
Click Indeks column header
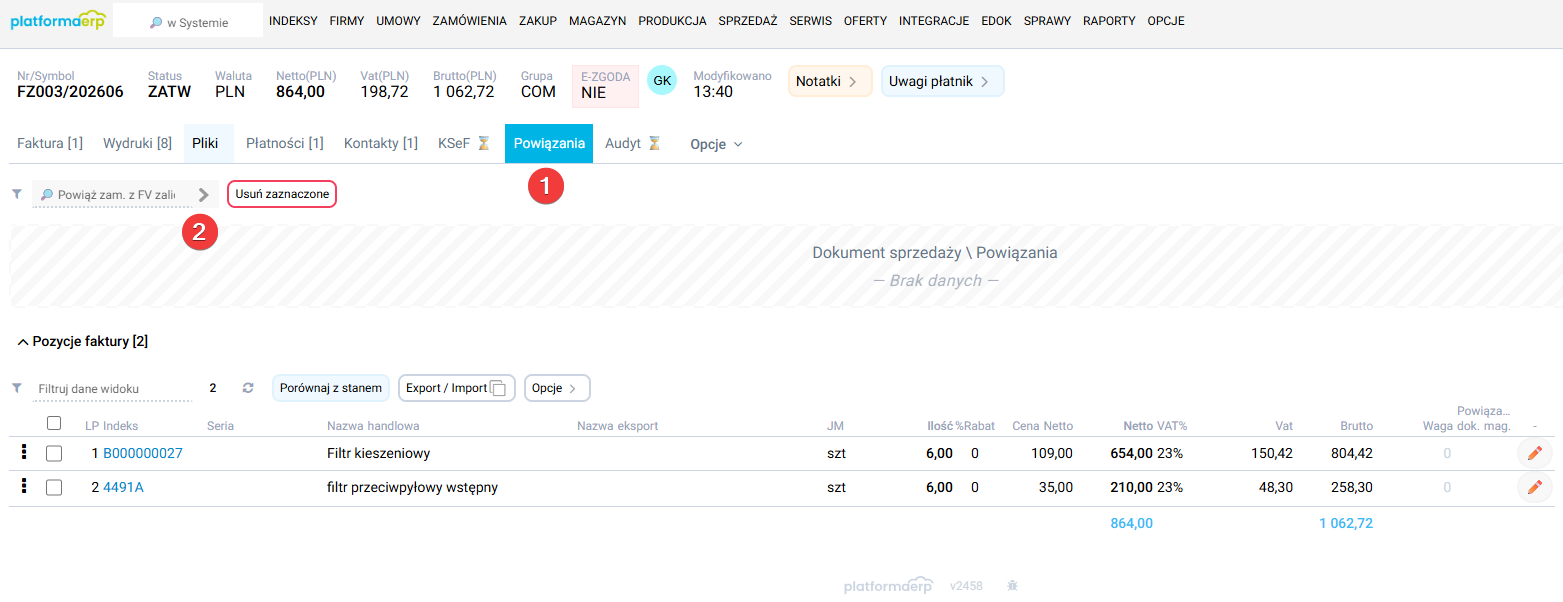(x=120, y=426)
